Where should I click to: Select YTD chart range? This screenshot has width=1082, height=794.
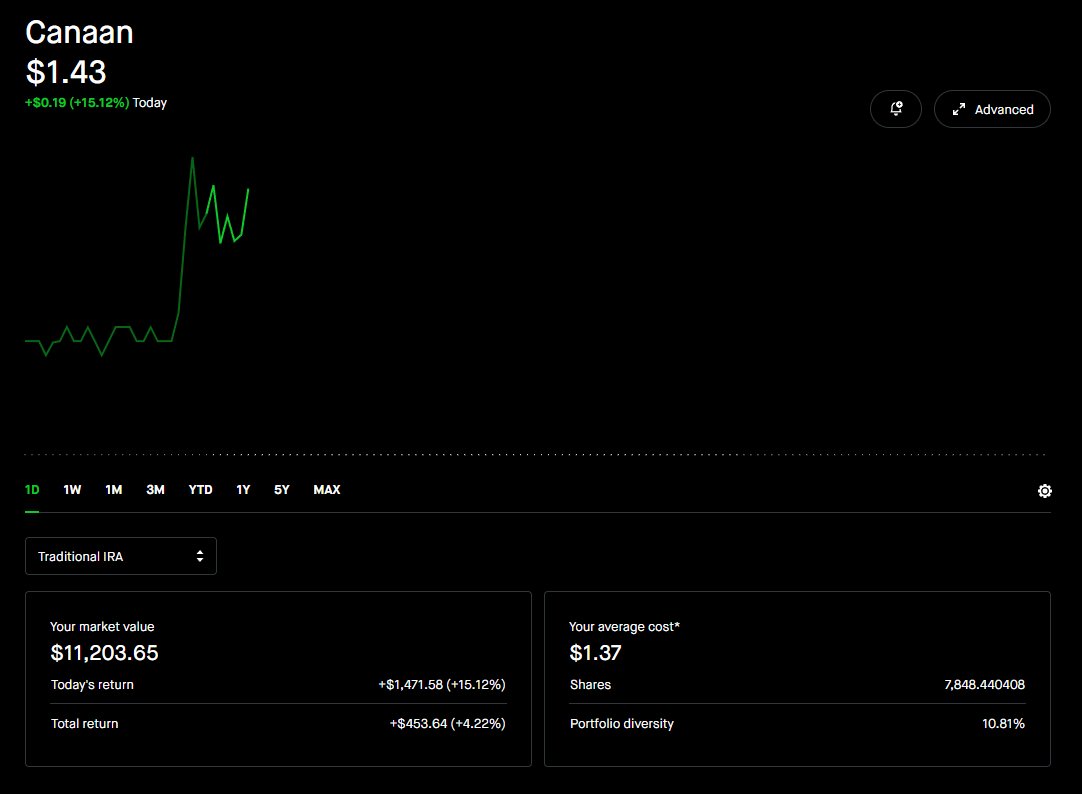coord(201,490)
